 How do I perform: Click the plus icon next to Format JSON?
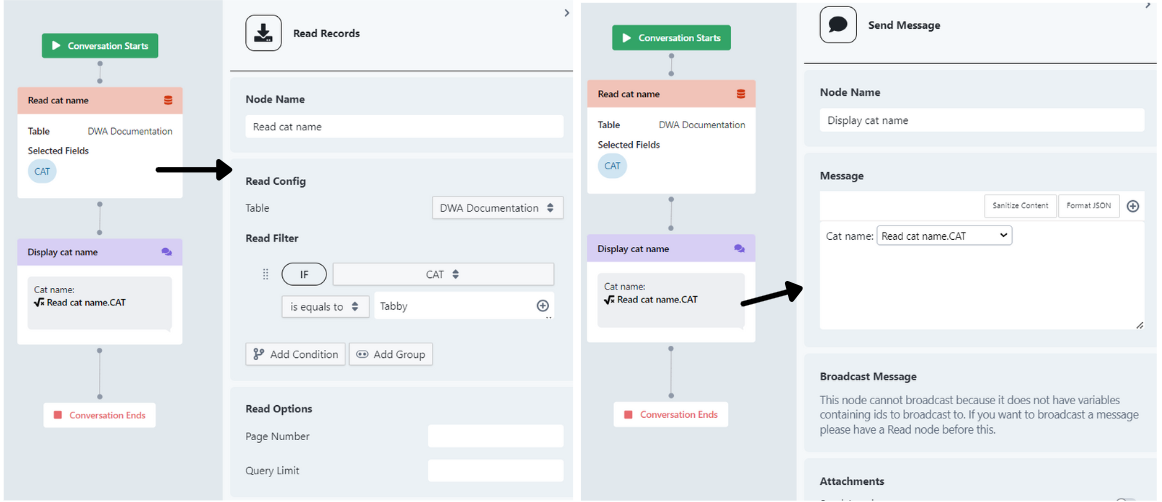1133,206
